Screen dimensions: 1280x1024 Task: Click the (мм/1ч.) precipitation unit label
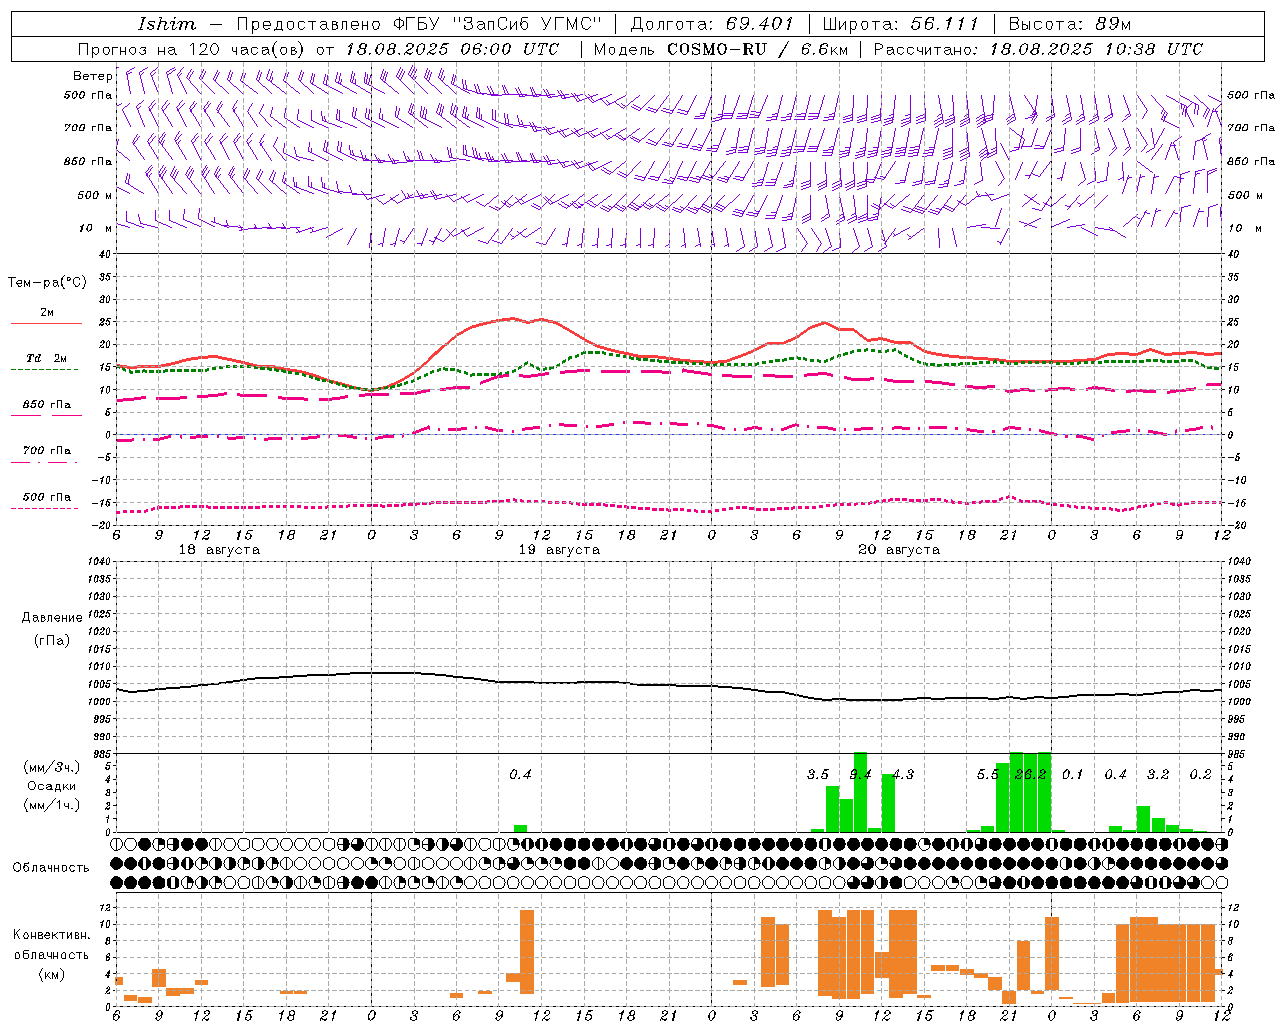52,805
